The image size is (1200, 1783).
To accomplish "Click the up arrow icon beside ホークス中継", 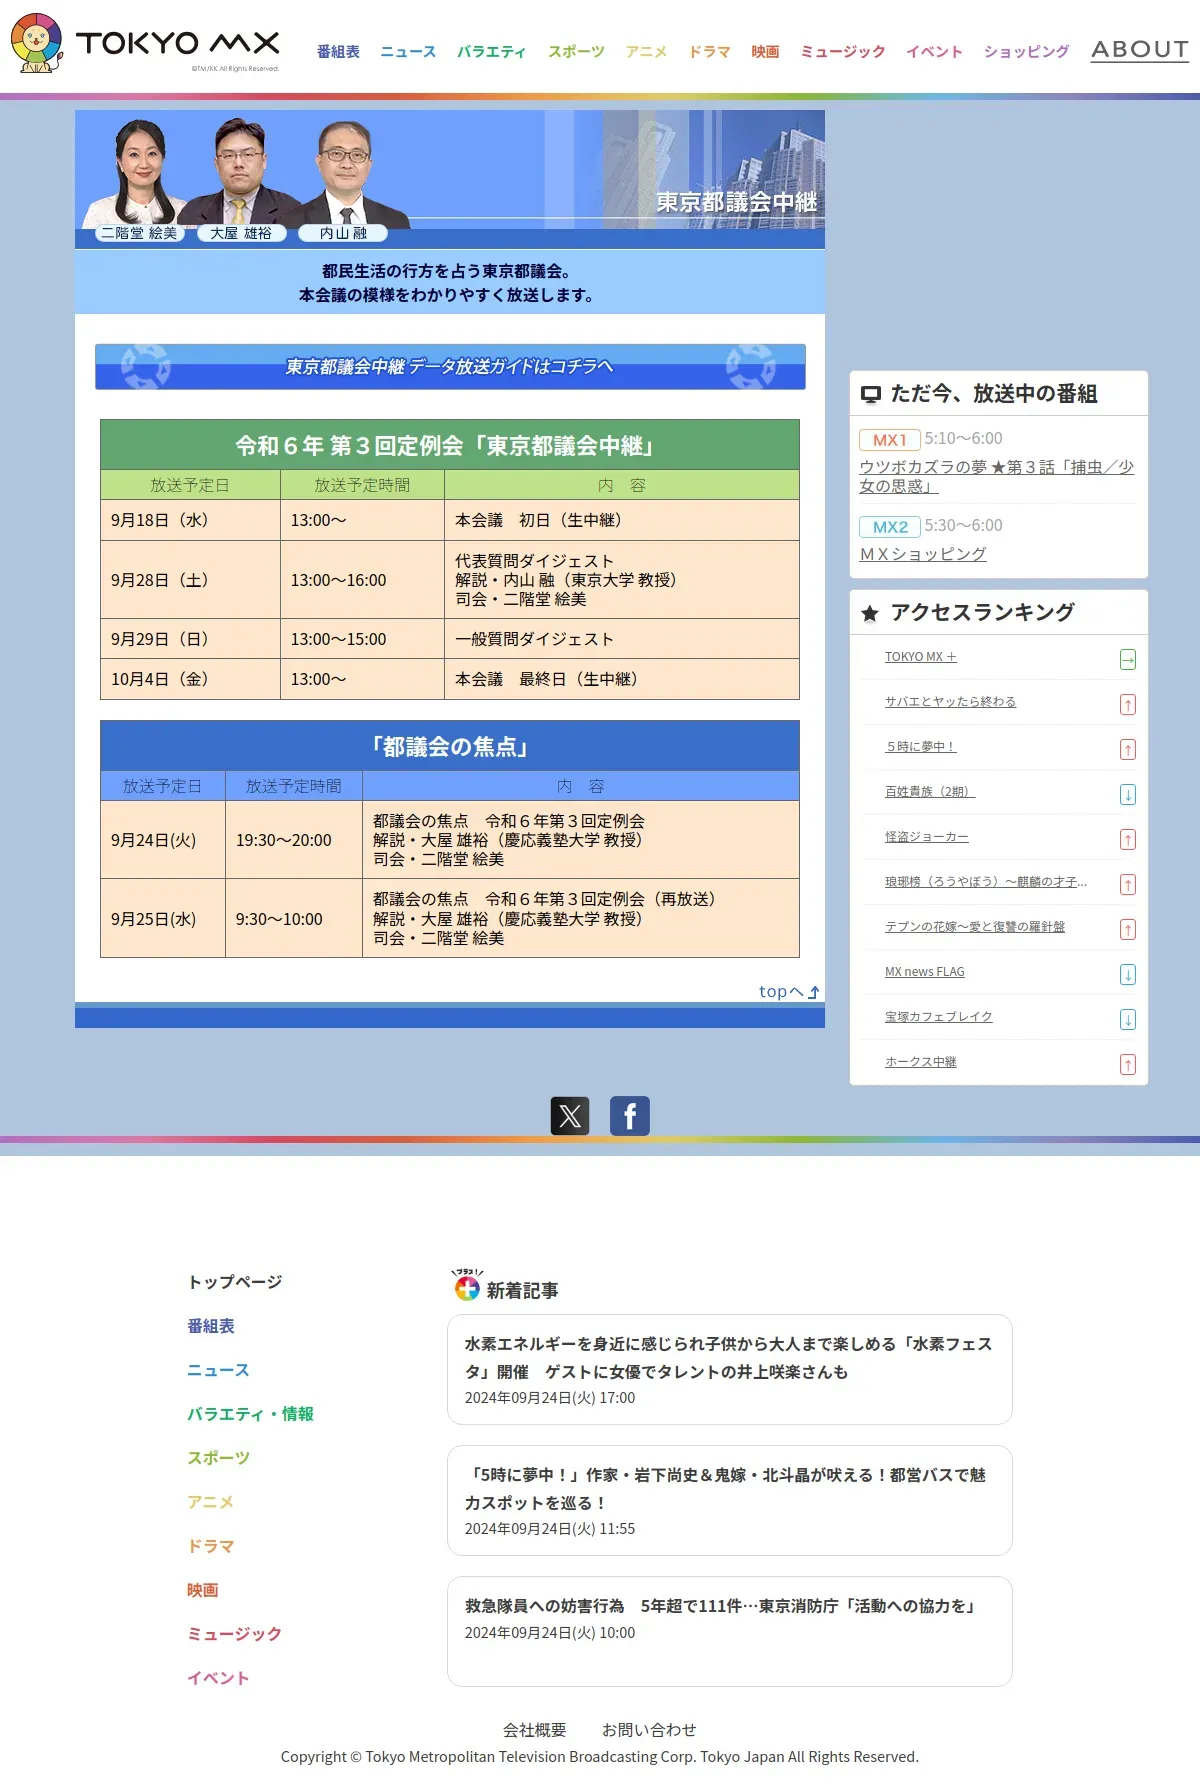I will tap(1128, 1064).
